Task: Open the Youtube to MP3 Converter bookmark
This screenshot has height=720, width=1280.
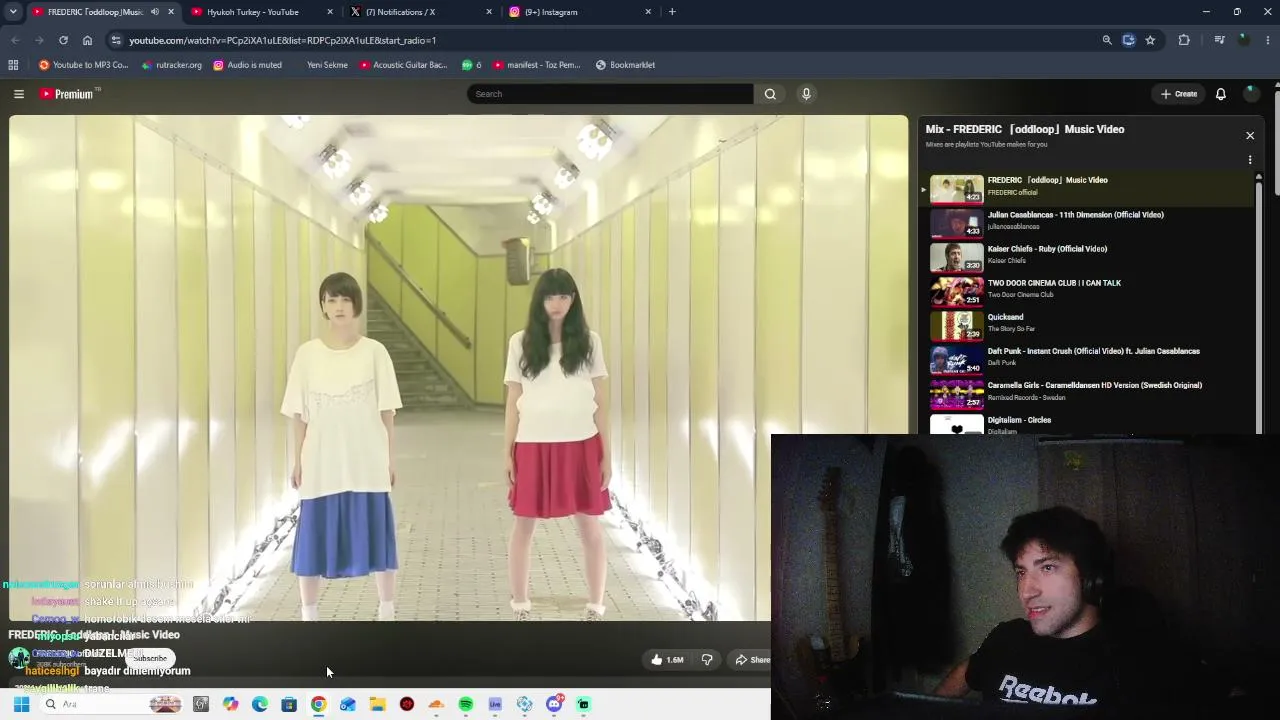Action: point(84,65)
